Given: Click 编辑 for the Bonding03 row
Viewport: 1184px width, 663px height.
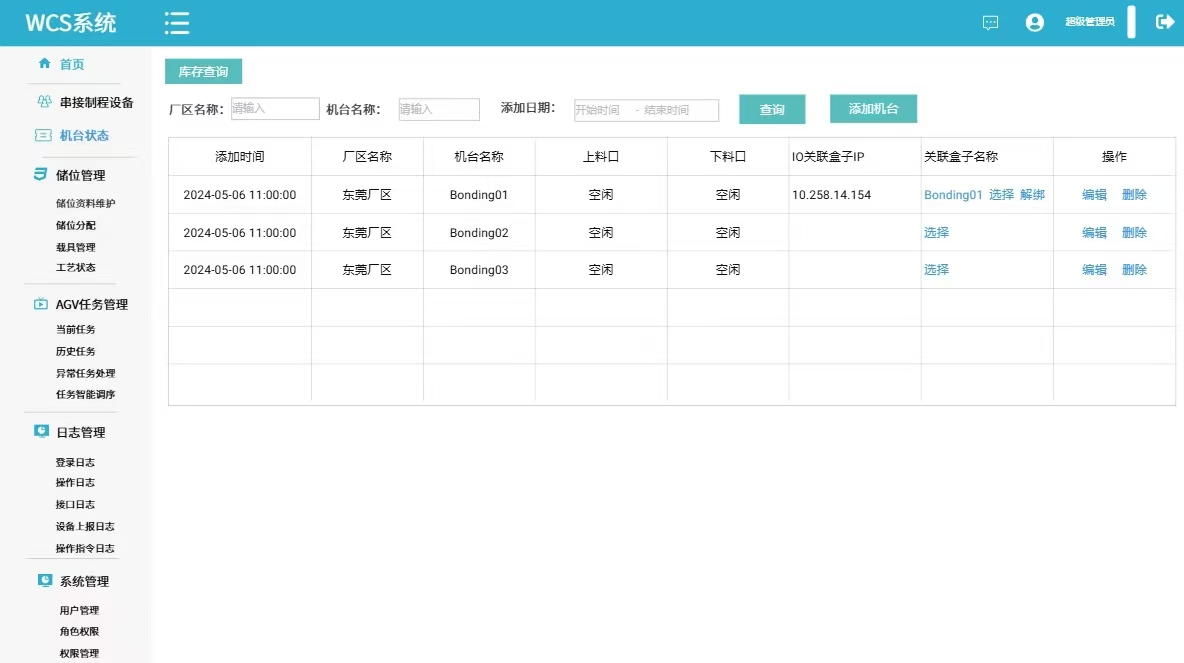Looking at the screenshot, I should 1094,270.
